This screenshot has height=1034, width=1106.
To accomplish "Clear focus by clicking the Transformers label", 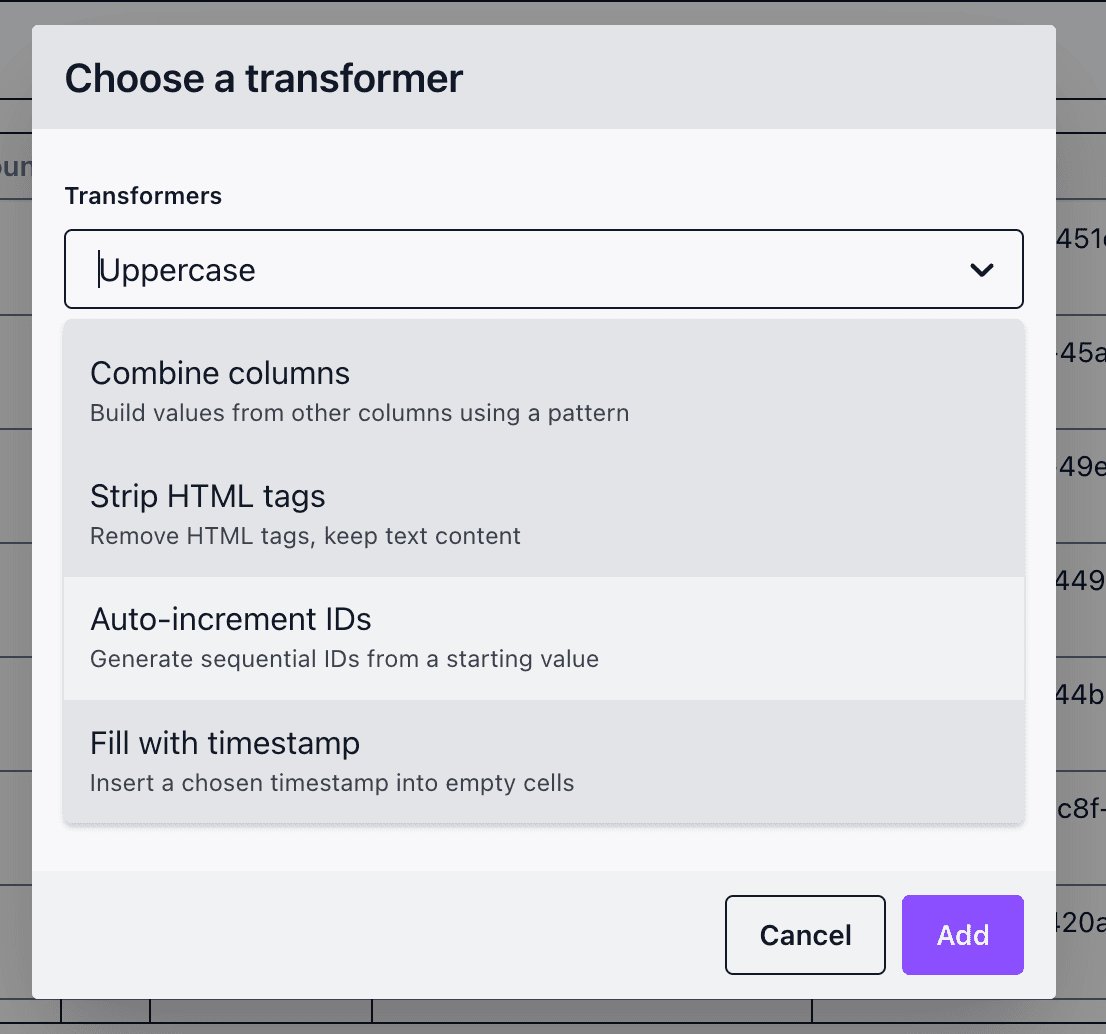I will point(143,196).
